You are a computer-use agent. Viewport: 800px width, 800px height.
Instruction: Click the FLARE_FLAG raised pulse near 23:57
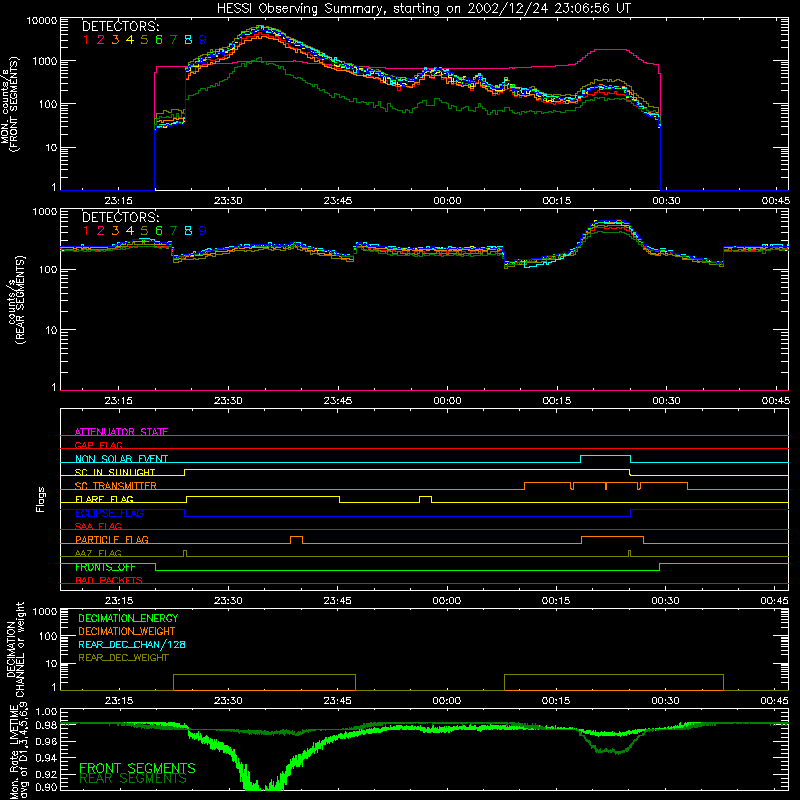[x=426, y=499]
